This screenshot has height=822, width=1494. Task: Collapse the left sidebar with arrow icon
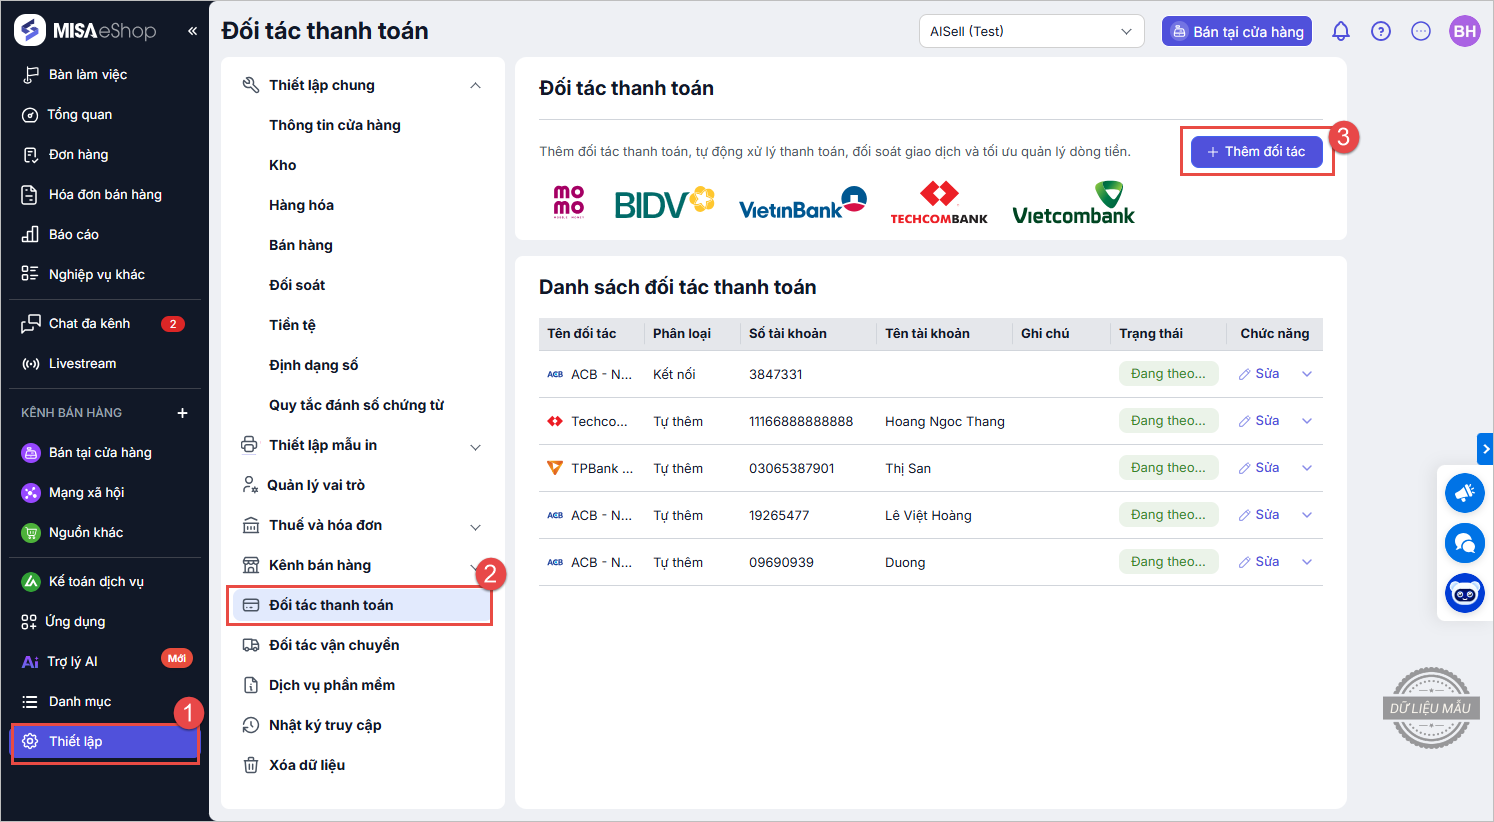[192, 31]
